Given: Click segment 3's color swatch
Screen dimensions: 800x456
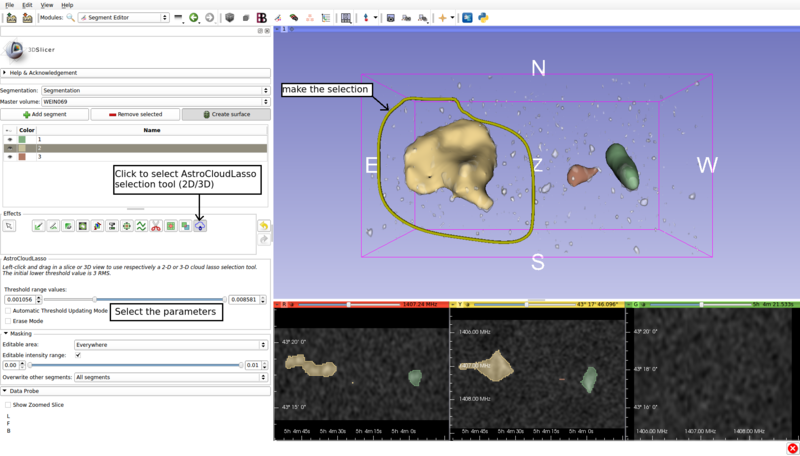Looking at the screenshot, I should (22, 157).
